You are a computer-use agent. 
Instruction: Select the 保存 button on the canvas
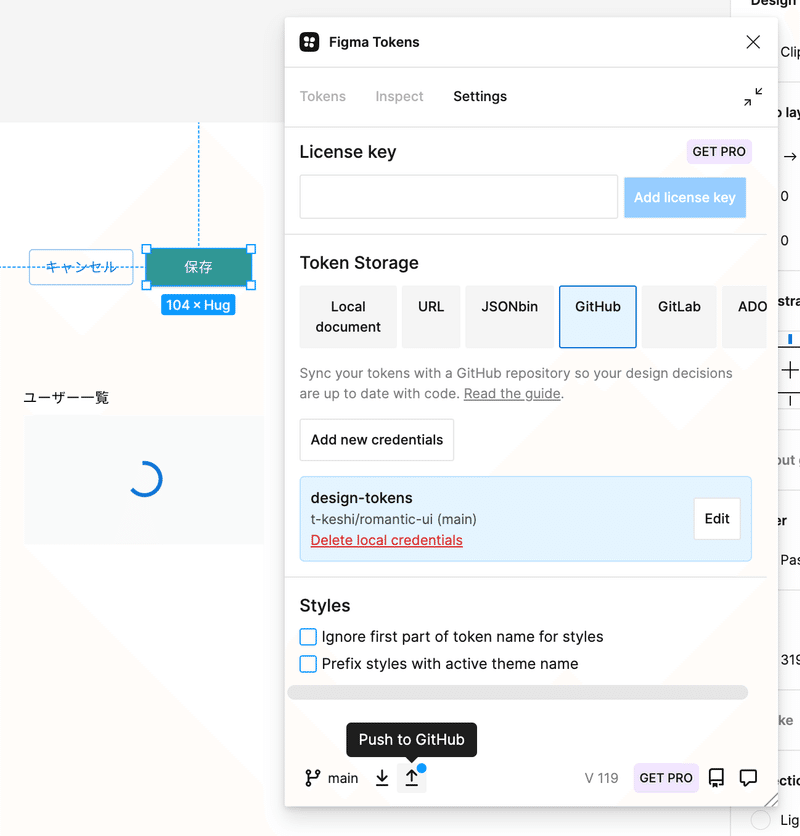[x=198, y=267]
